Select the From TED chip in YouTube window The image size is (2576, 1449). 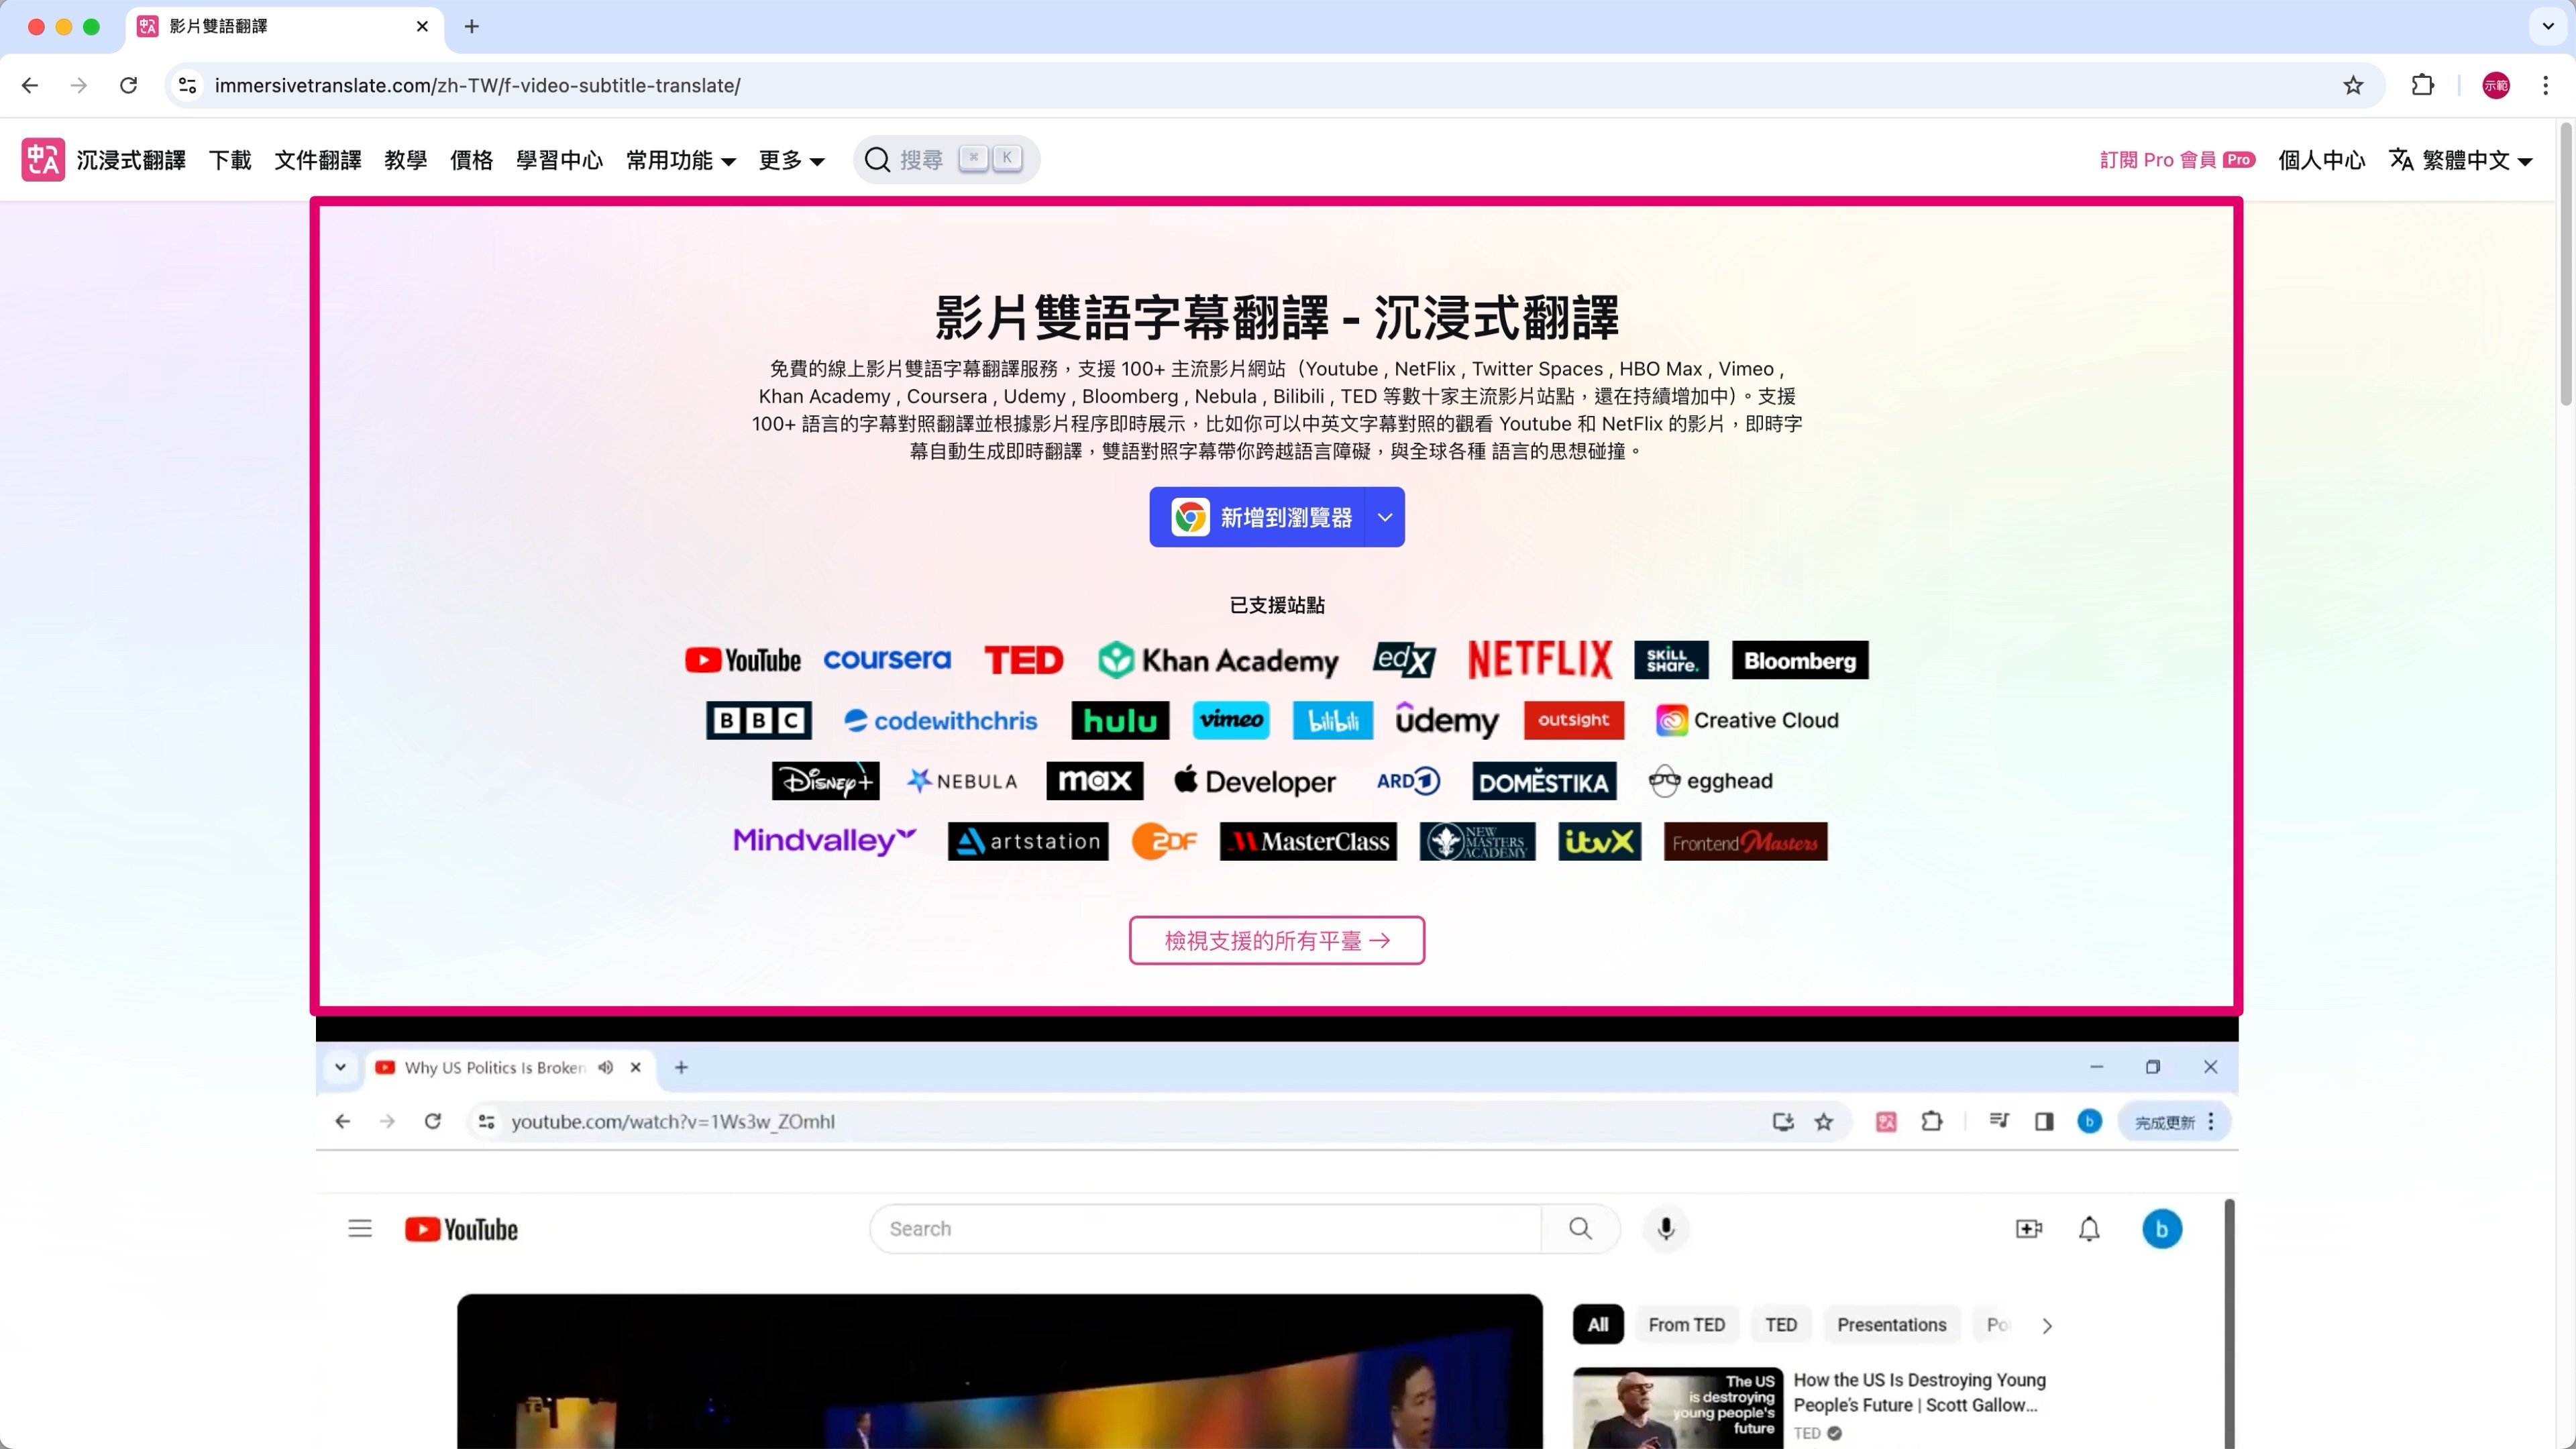[x=1687, y=1325]
